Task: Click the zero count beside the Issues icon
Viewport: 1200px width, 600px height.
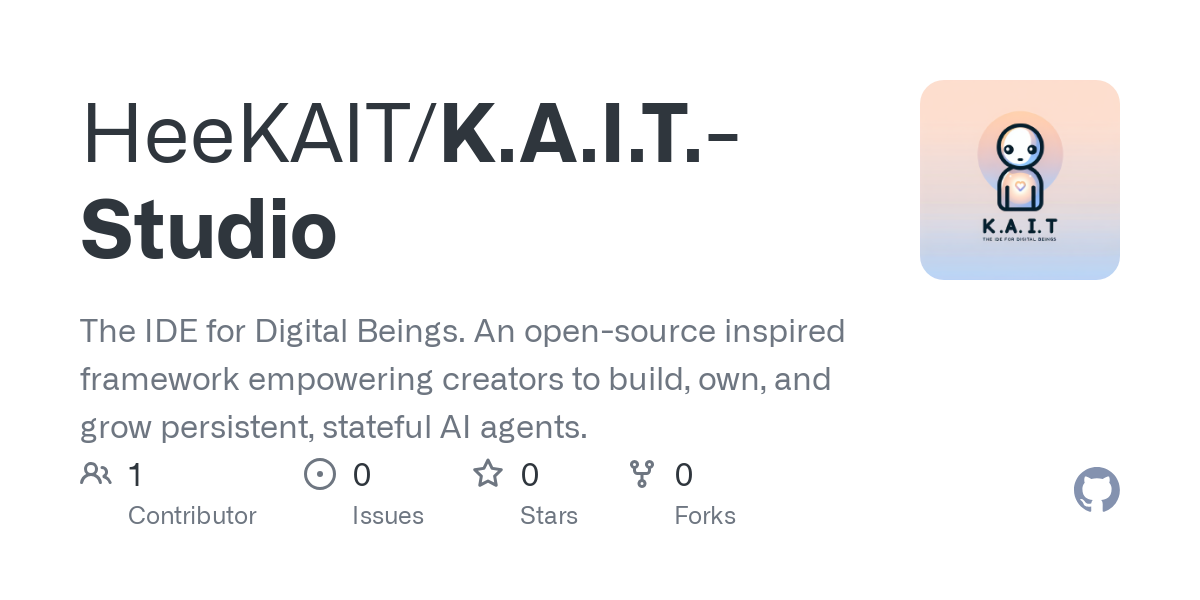Action: point(362,475)
